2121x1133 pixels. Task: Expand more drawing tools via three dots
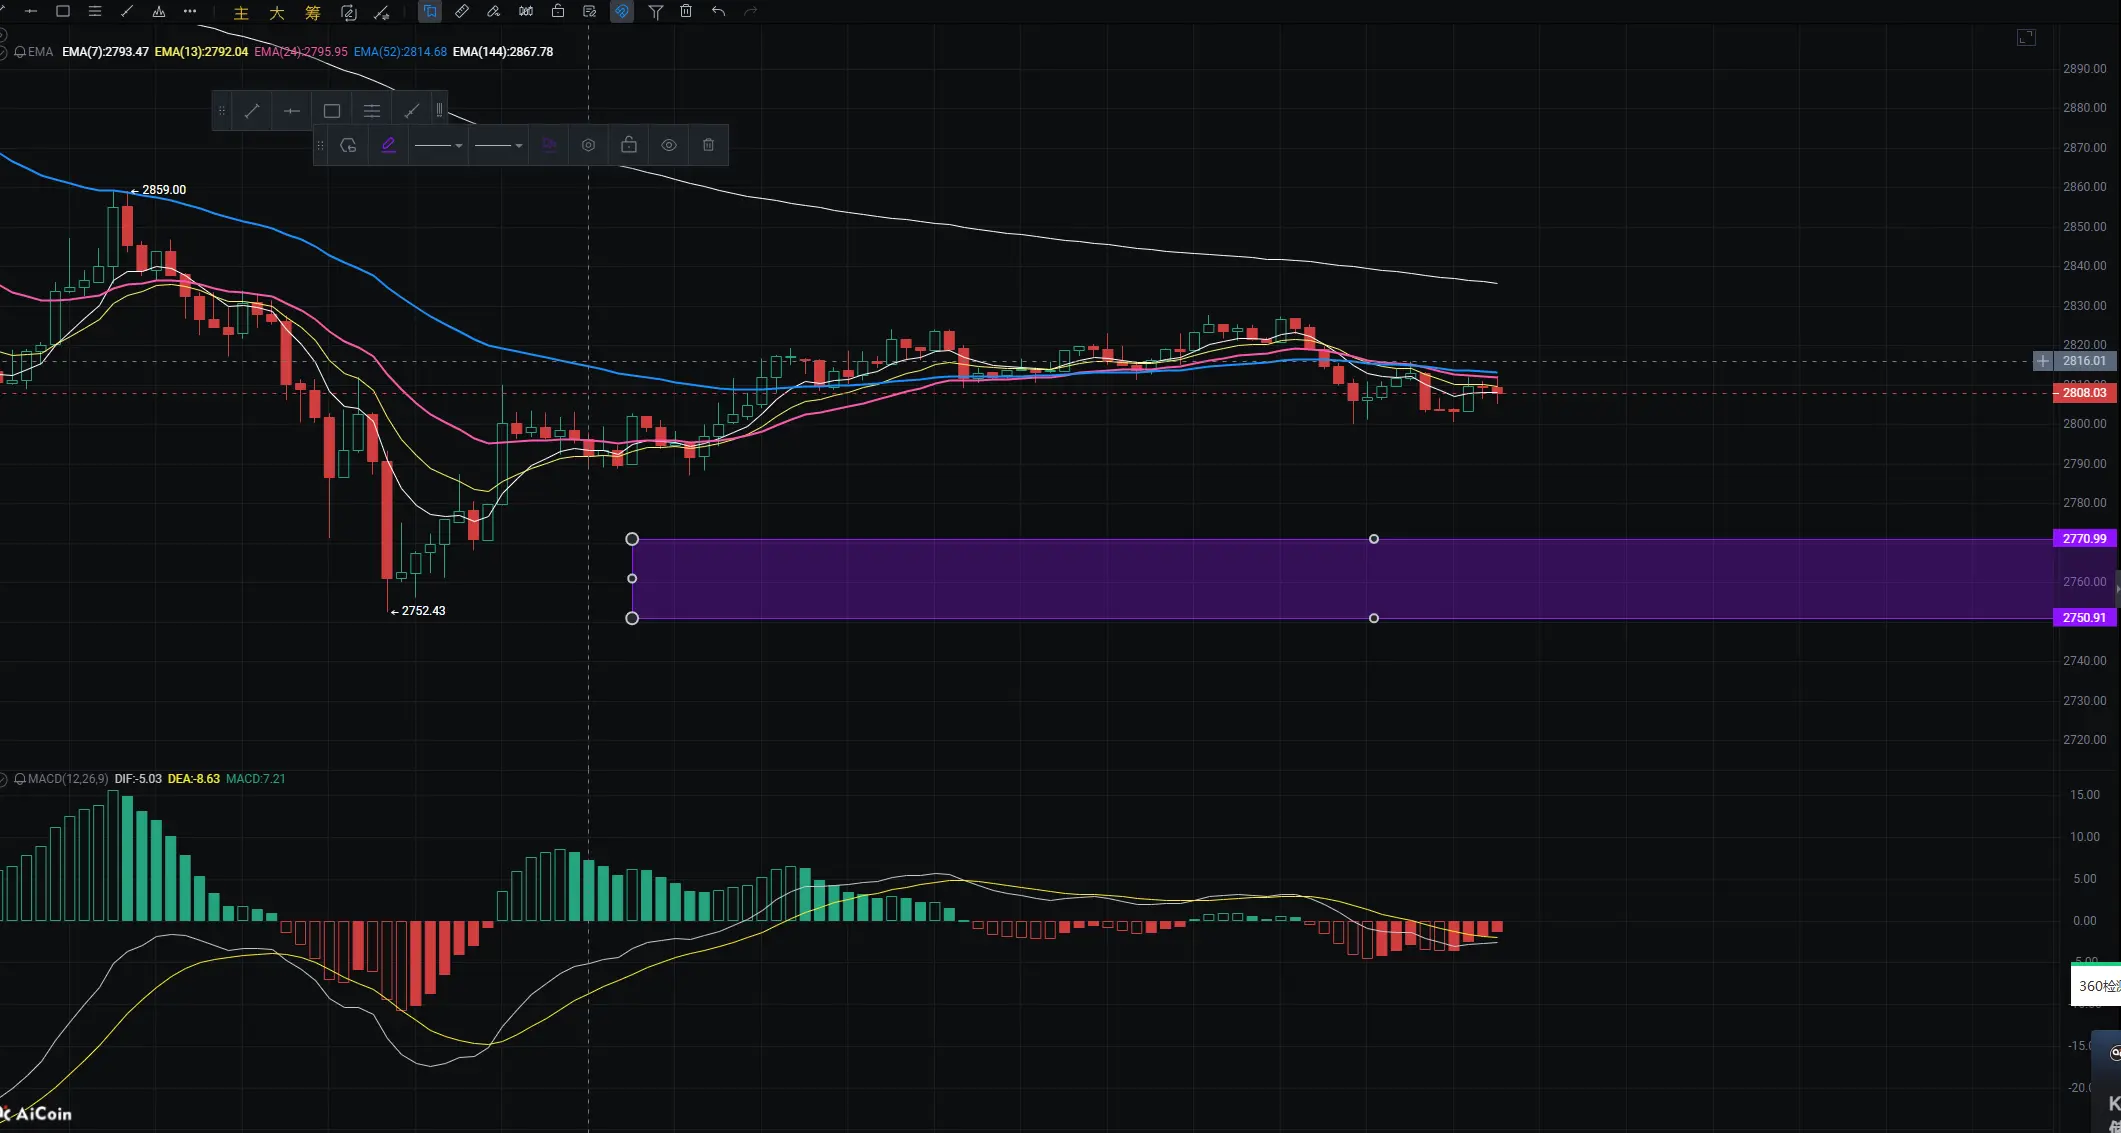tap(190, 11)
